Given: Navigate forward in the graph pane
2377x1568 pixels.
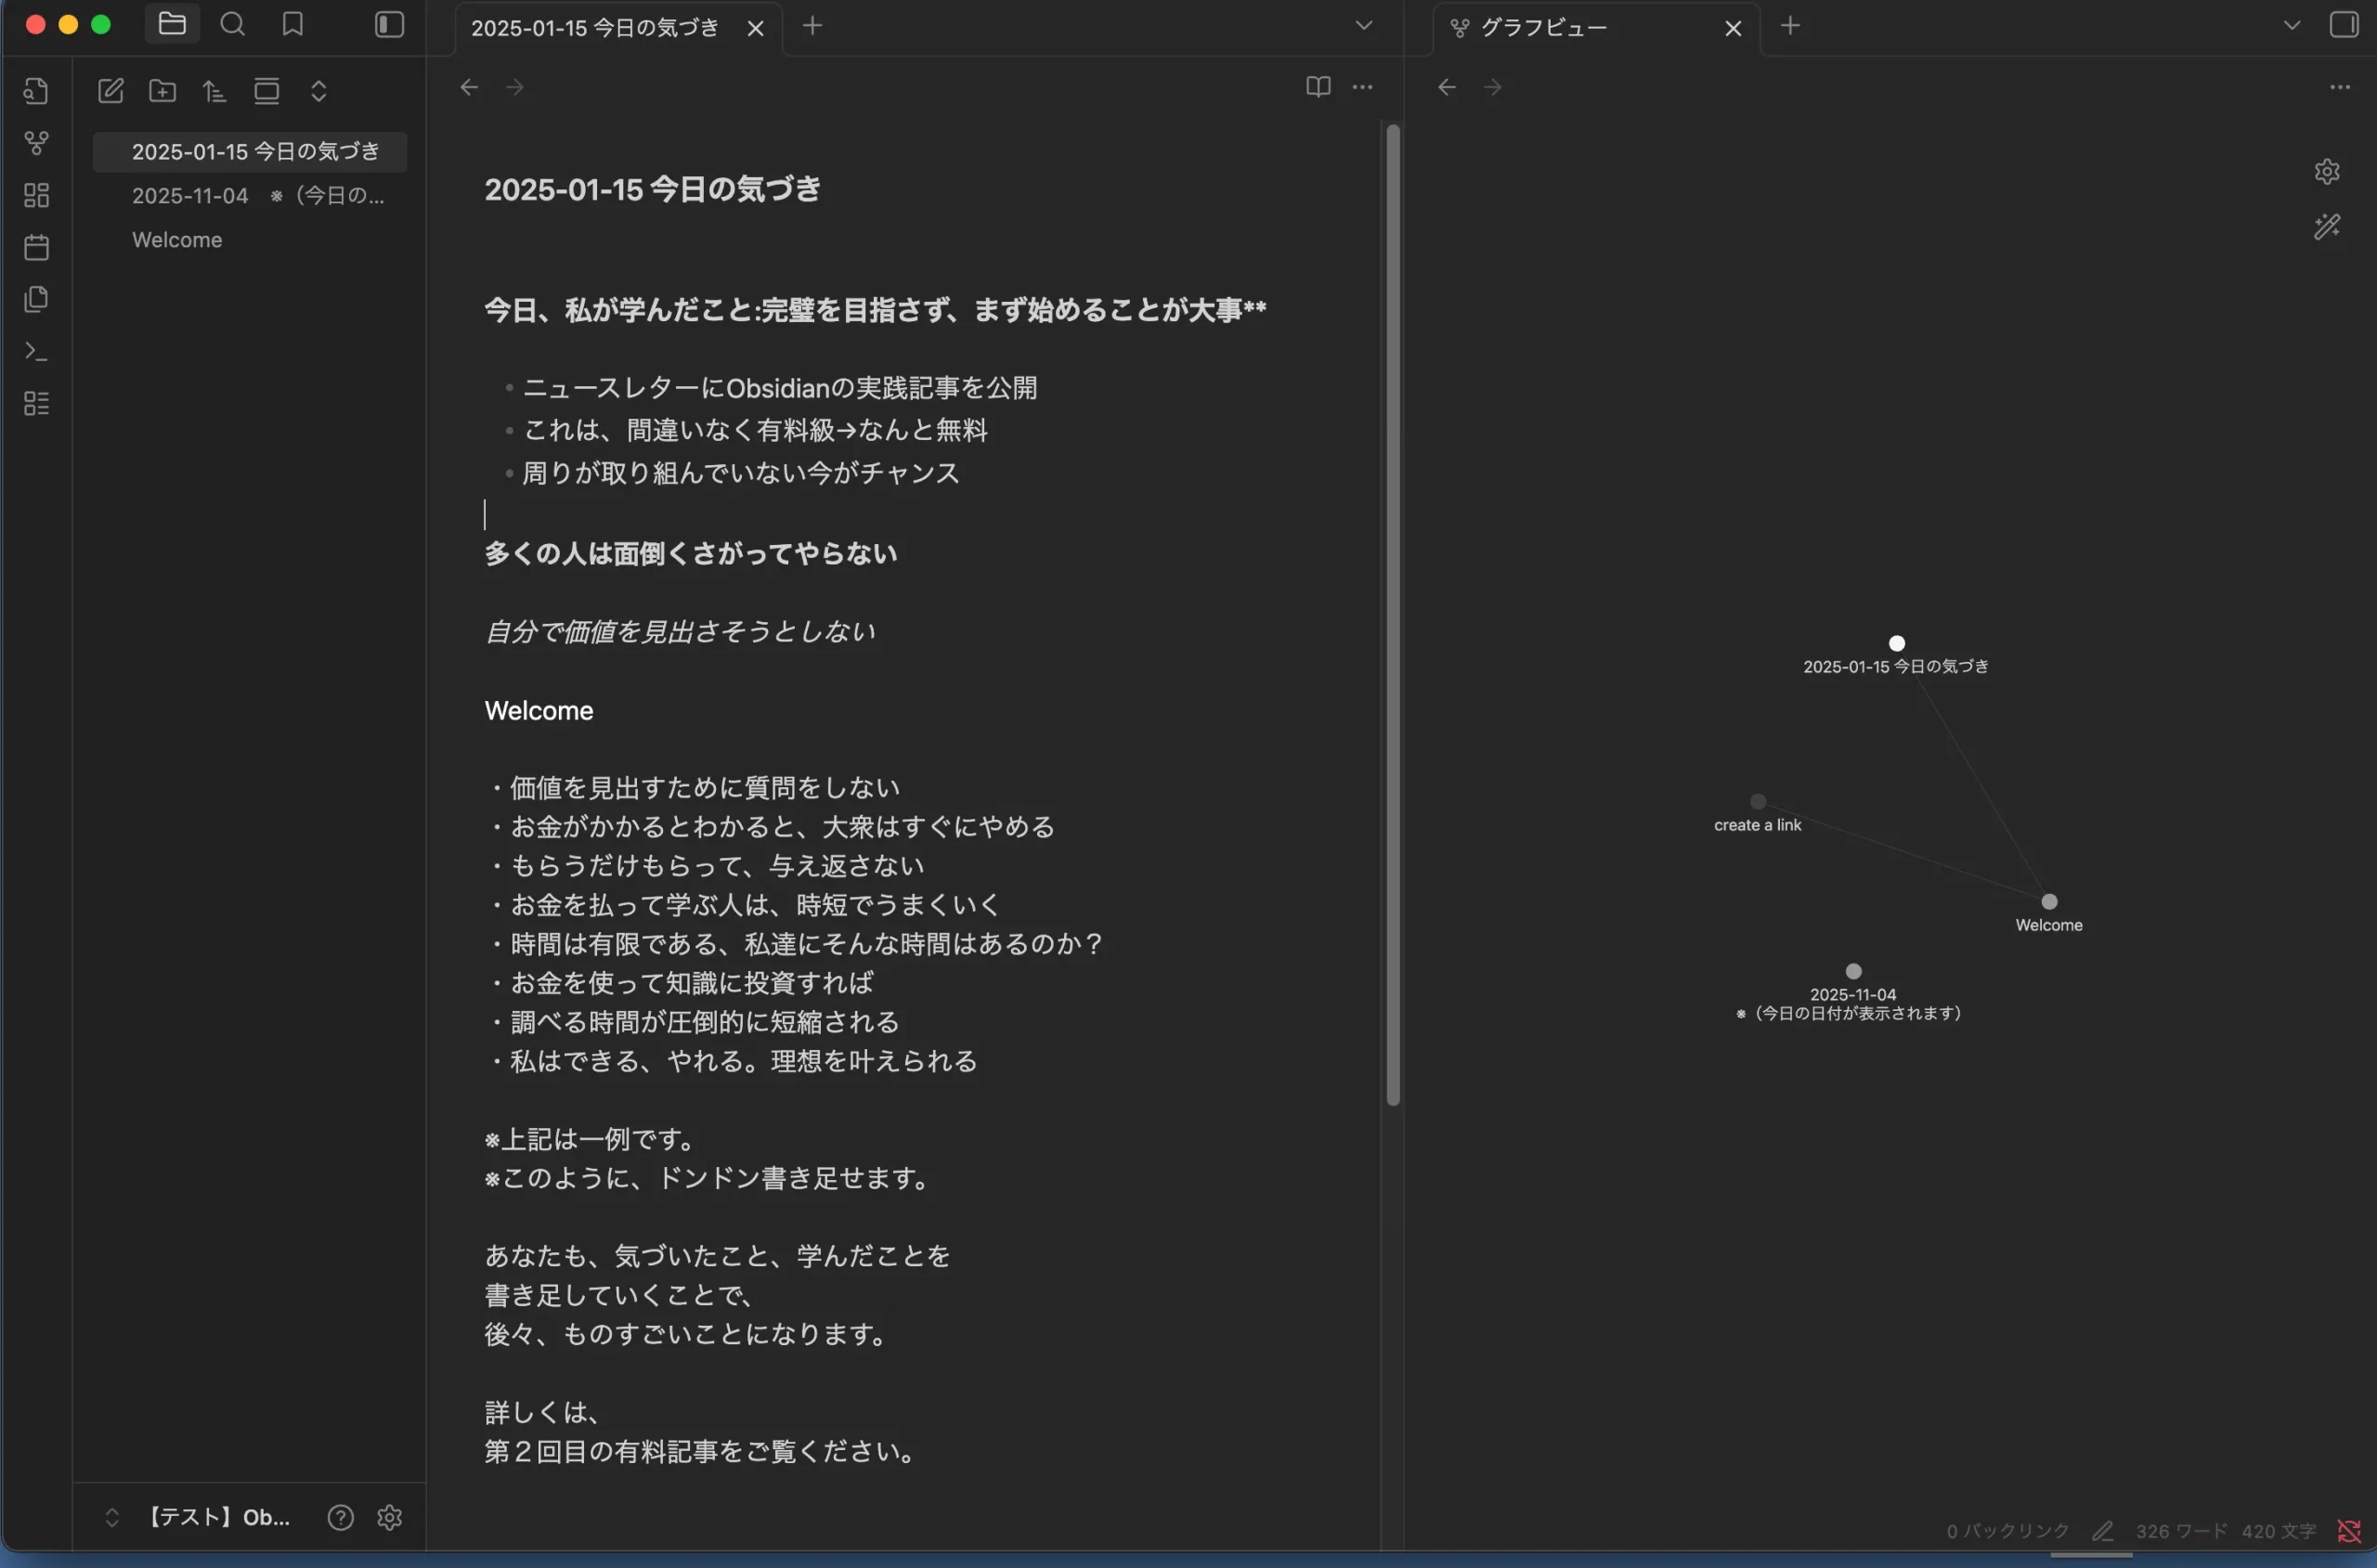Looking at the screenshot, I should (1493, 87).
